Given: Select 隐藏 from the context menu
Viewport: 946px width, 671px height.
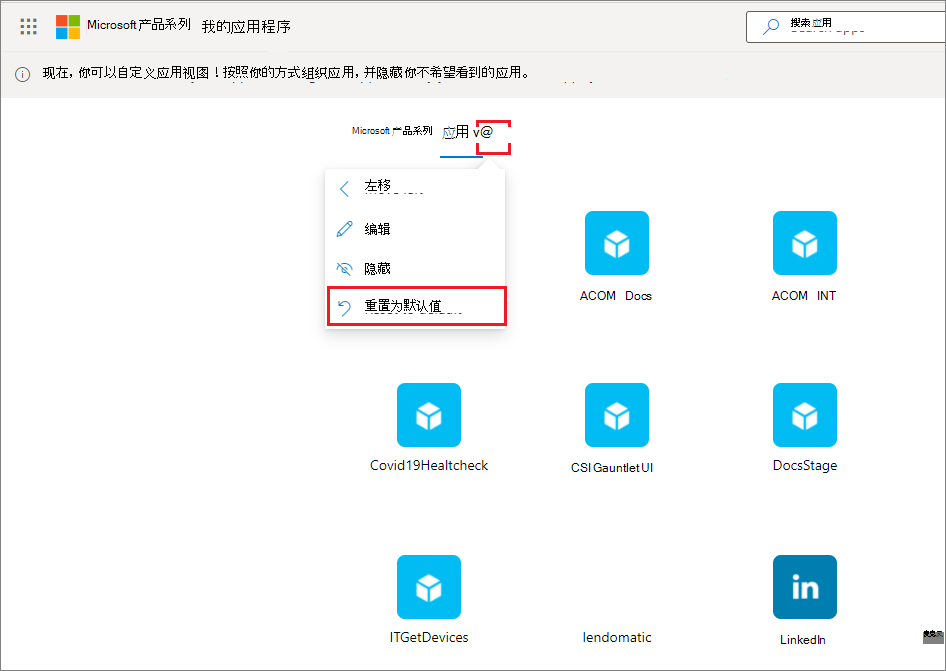Looking at the screenshot, I should [x=415, y=268].
